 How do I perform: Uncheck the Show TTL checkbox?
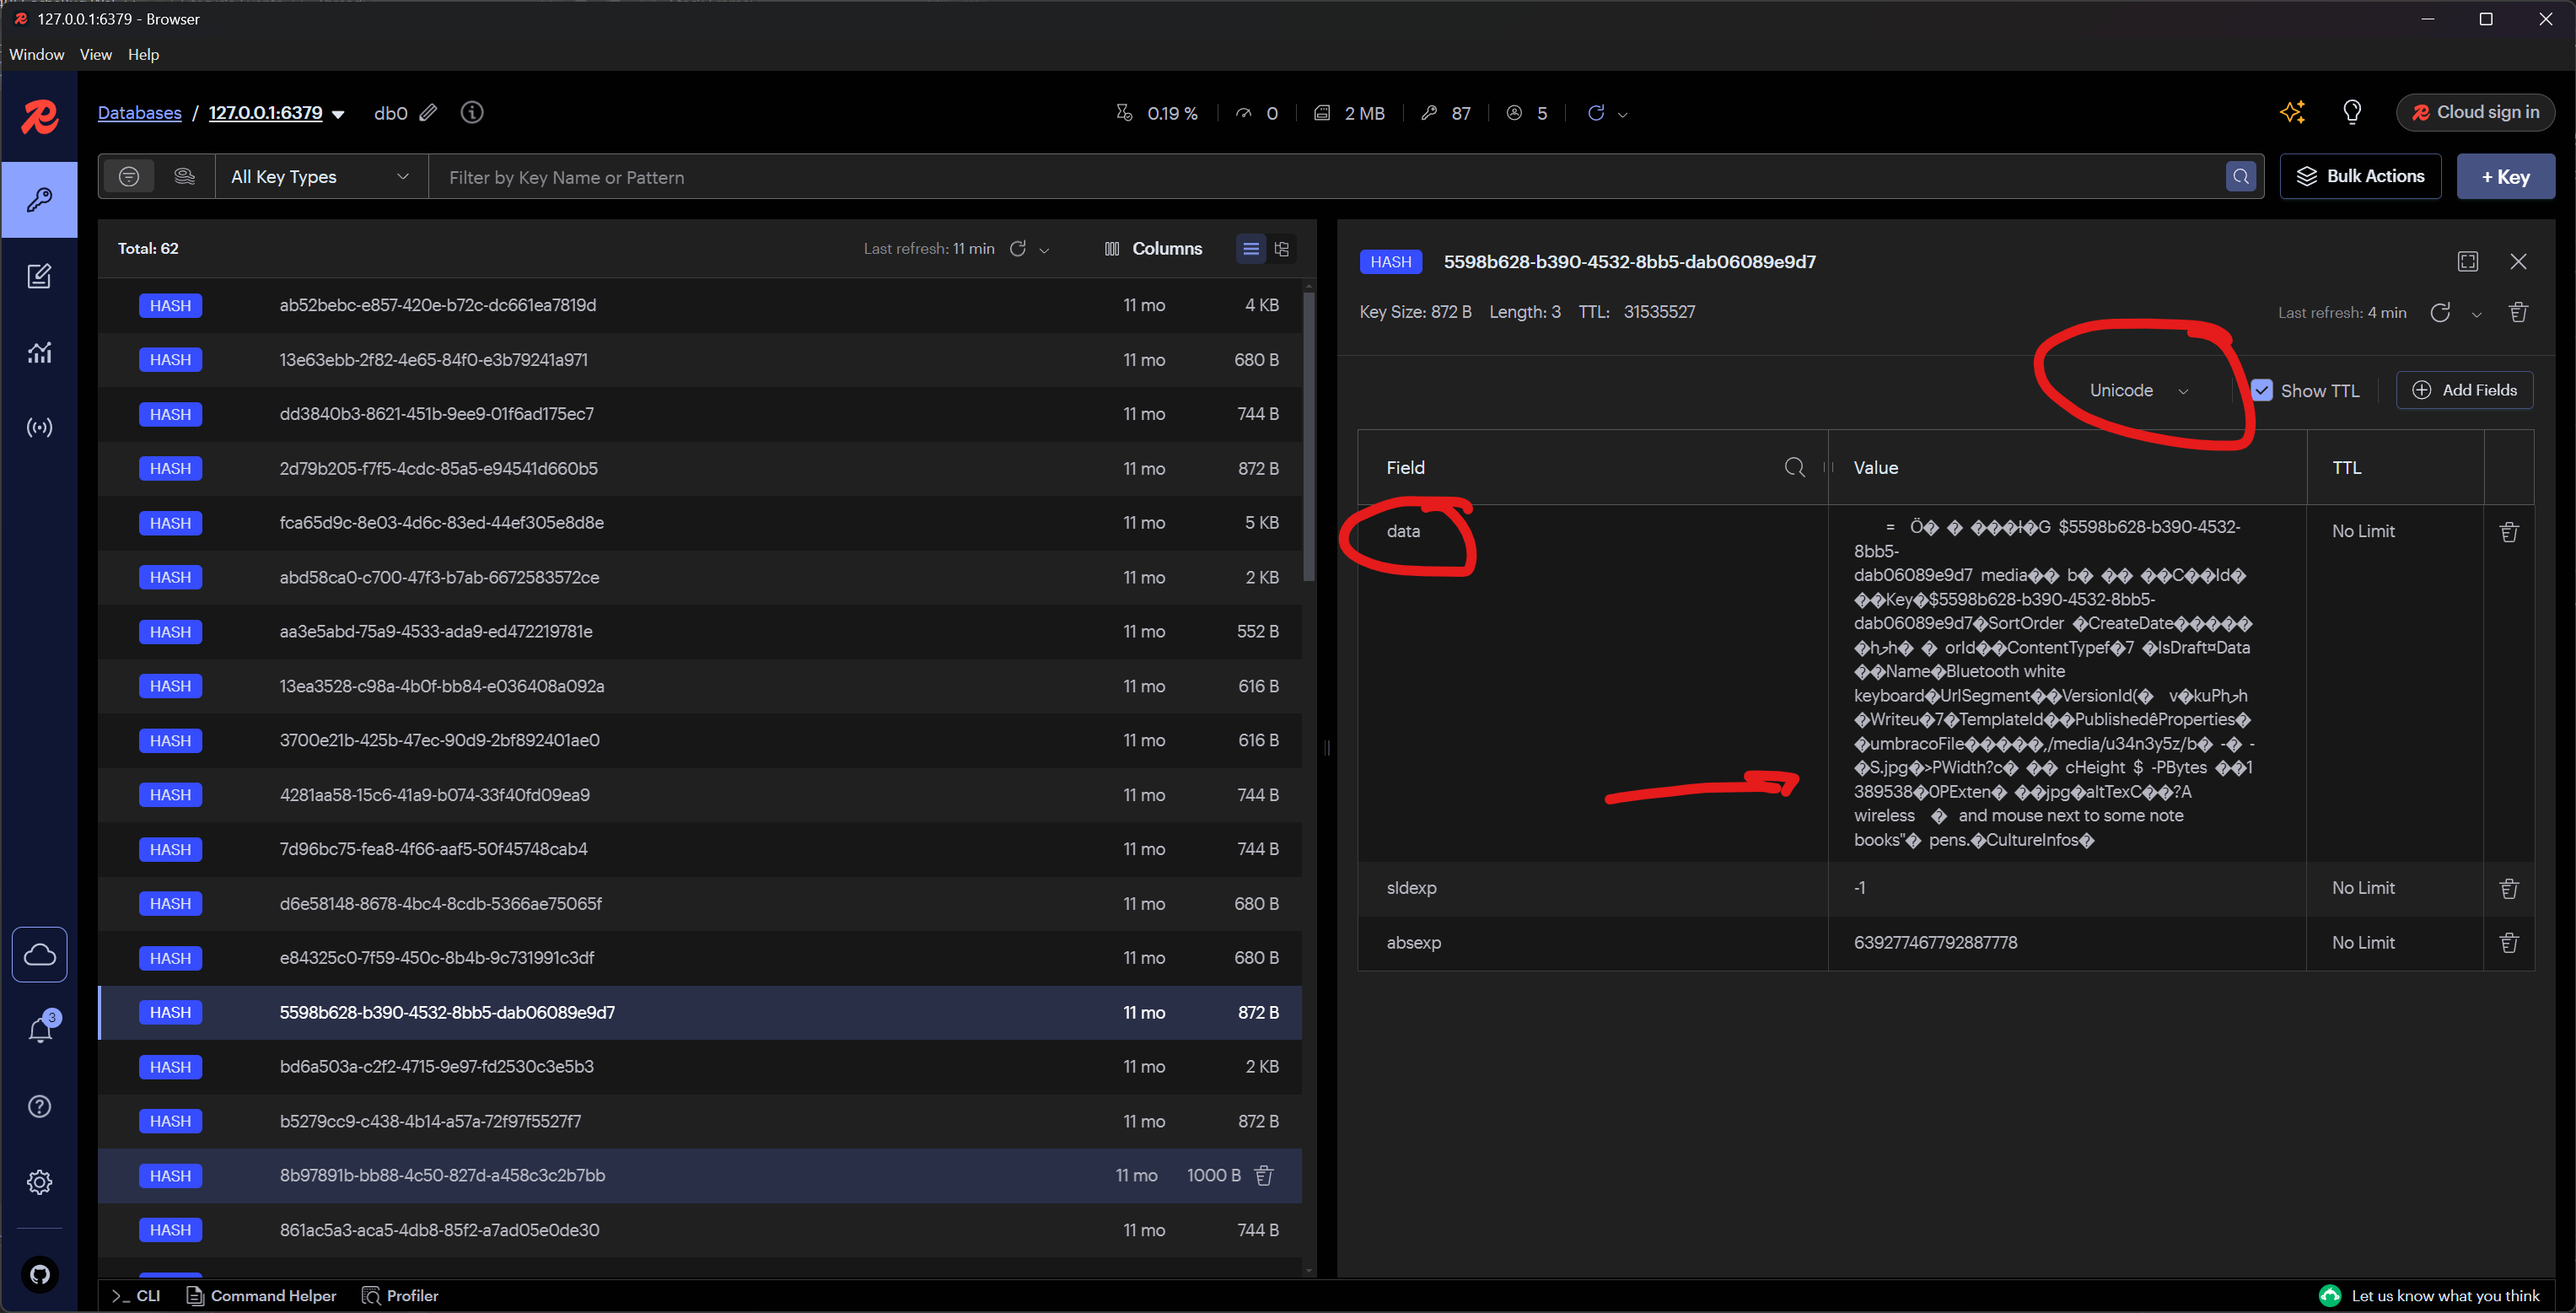[2262, 390]
